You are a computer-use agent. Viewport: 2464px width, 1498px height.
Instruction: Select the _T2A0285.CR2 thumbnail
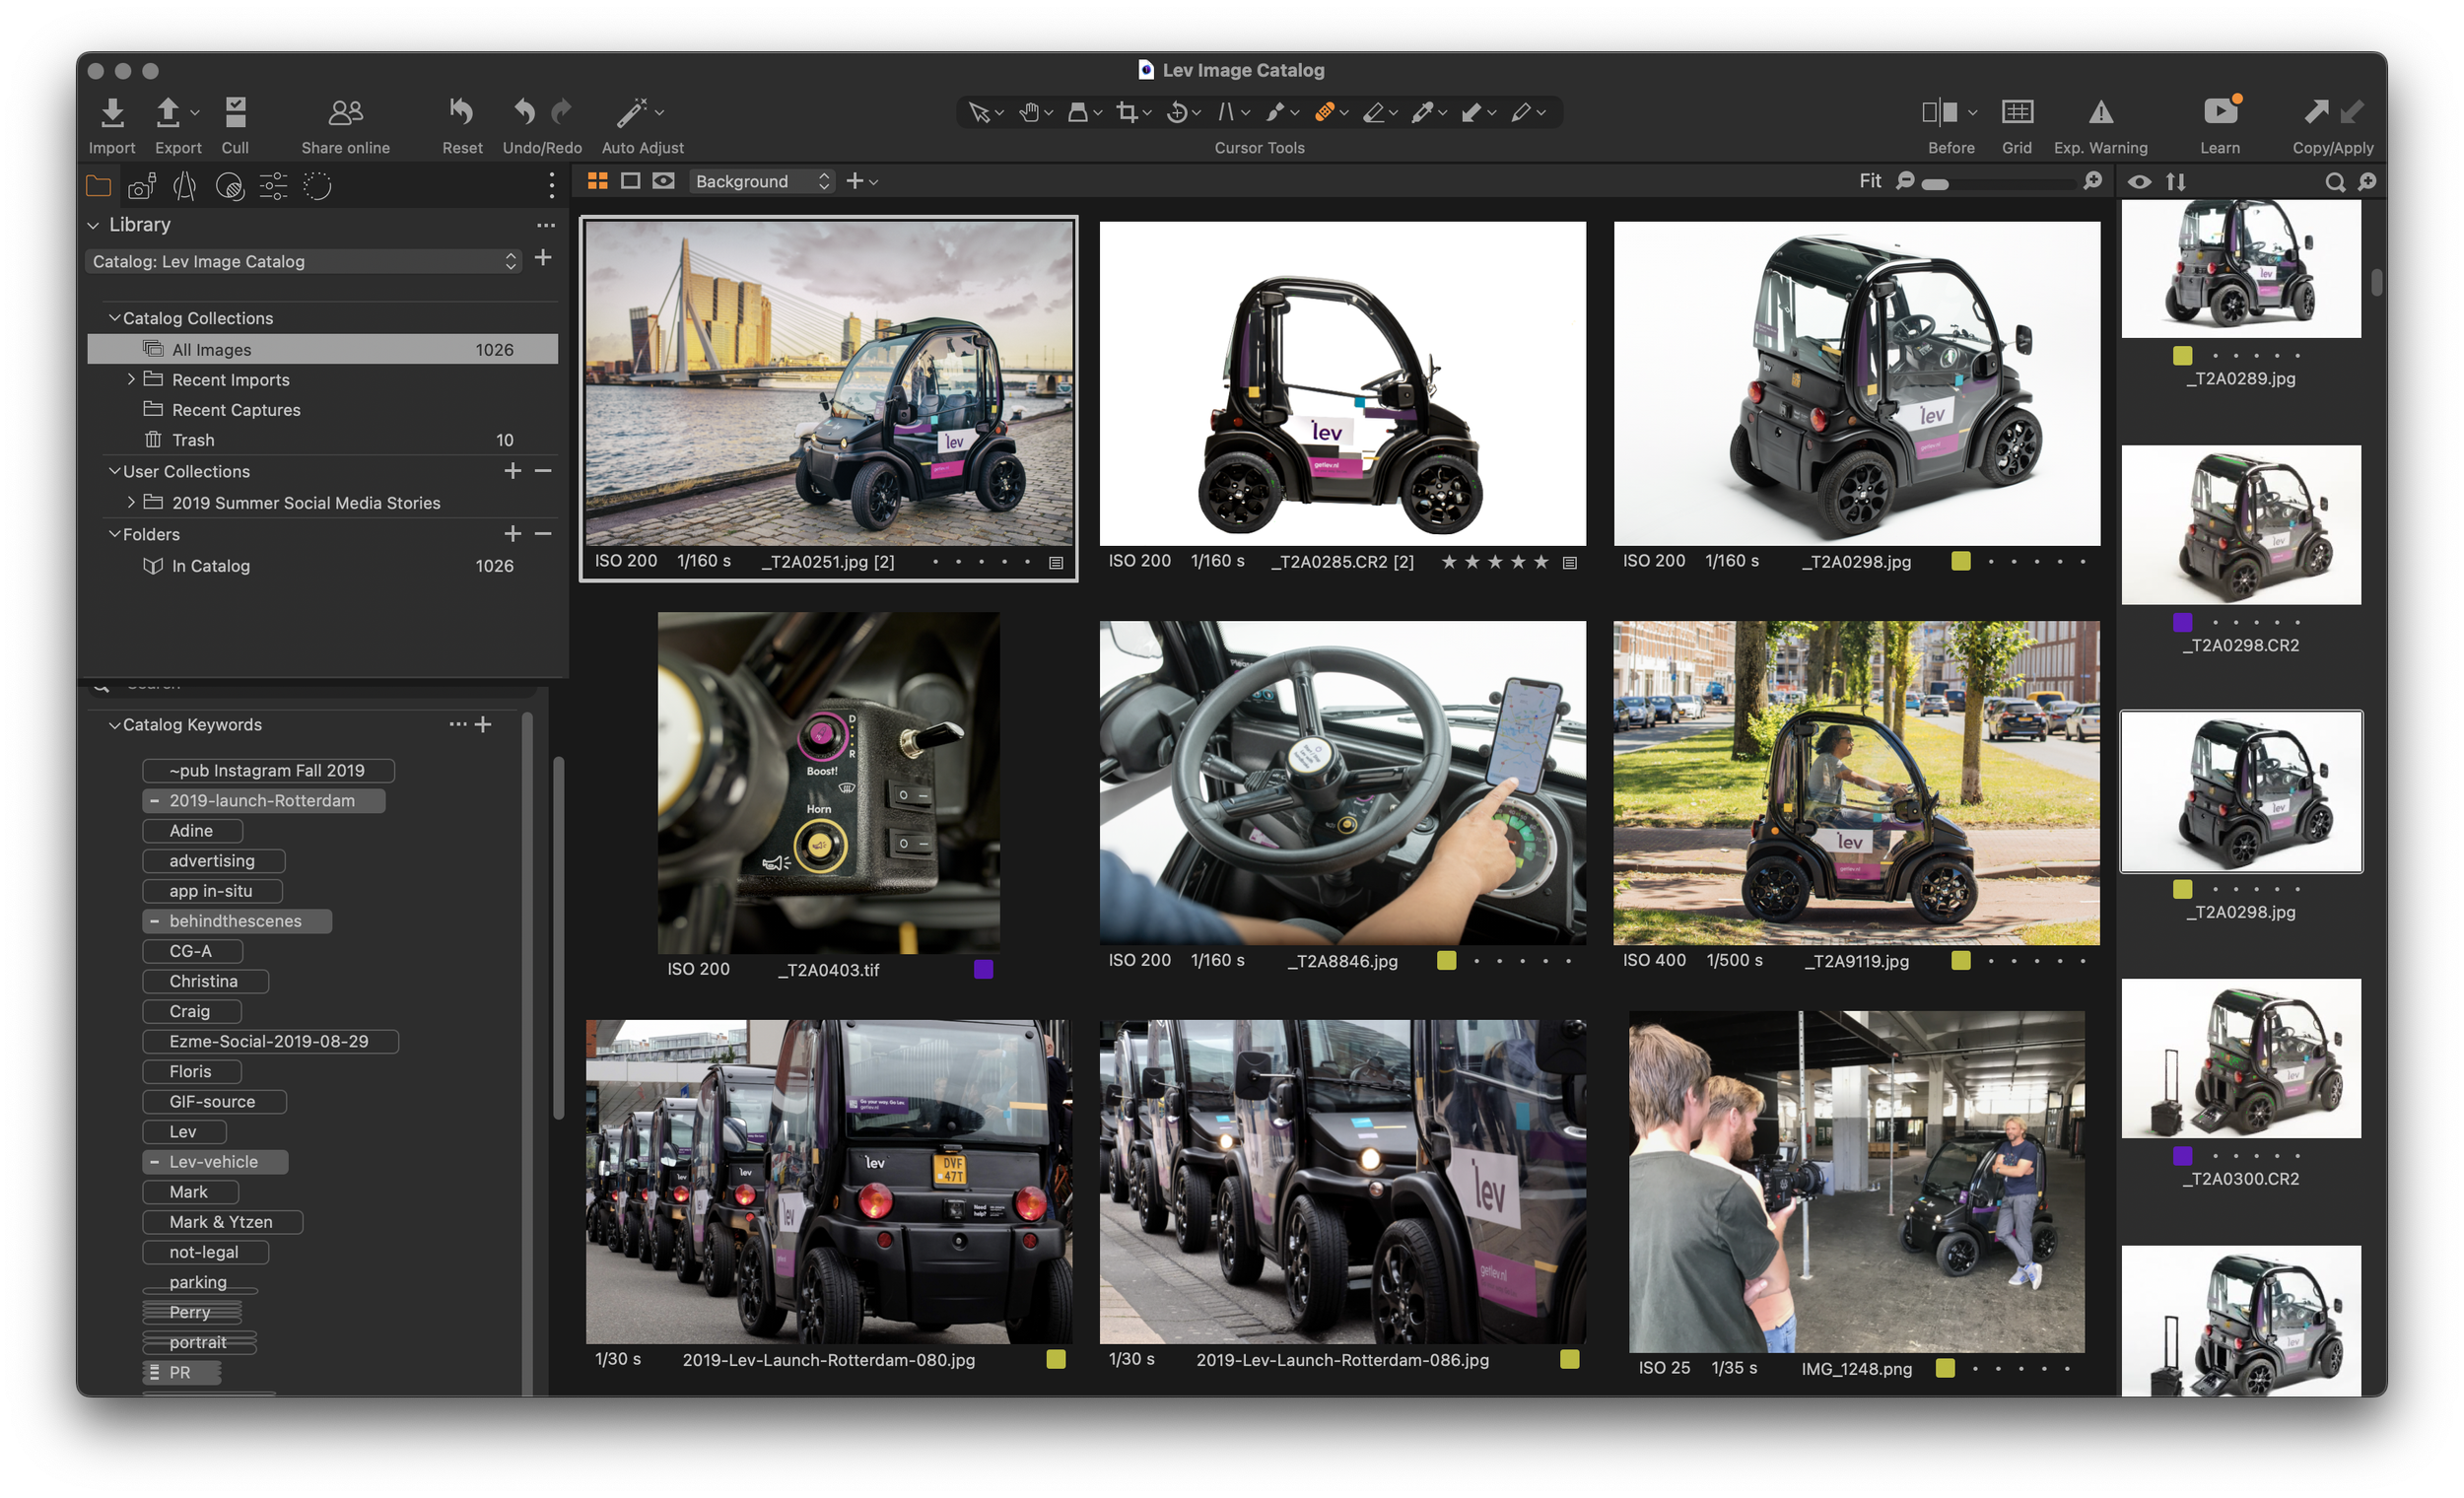[1342, 384]
